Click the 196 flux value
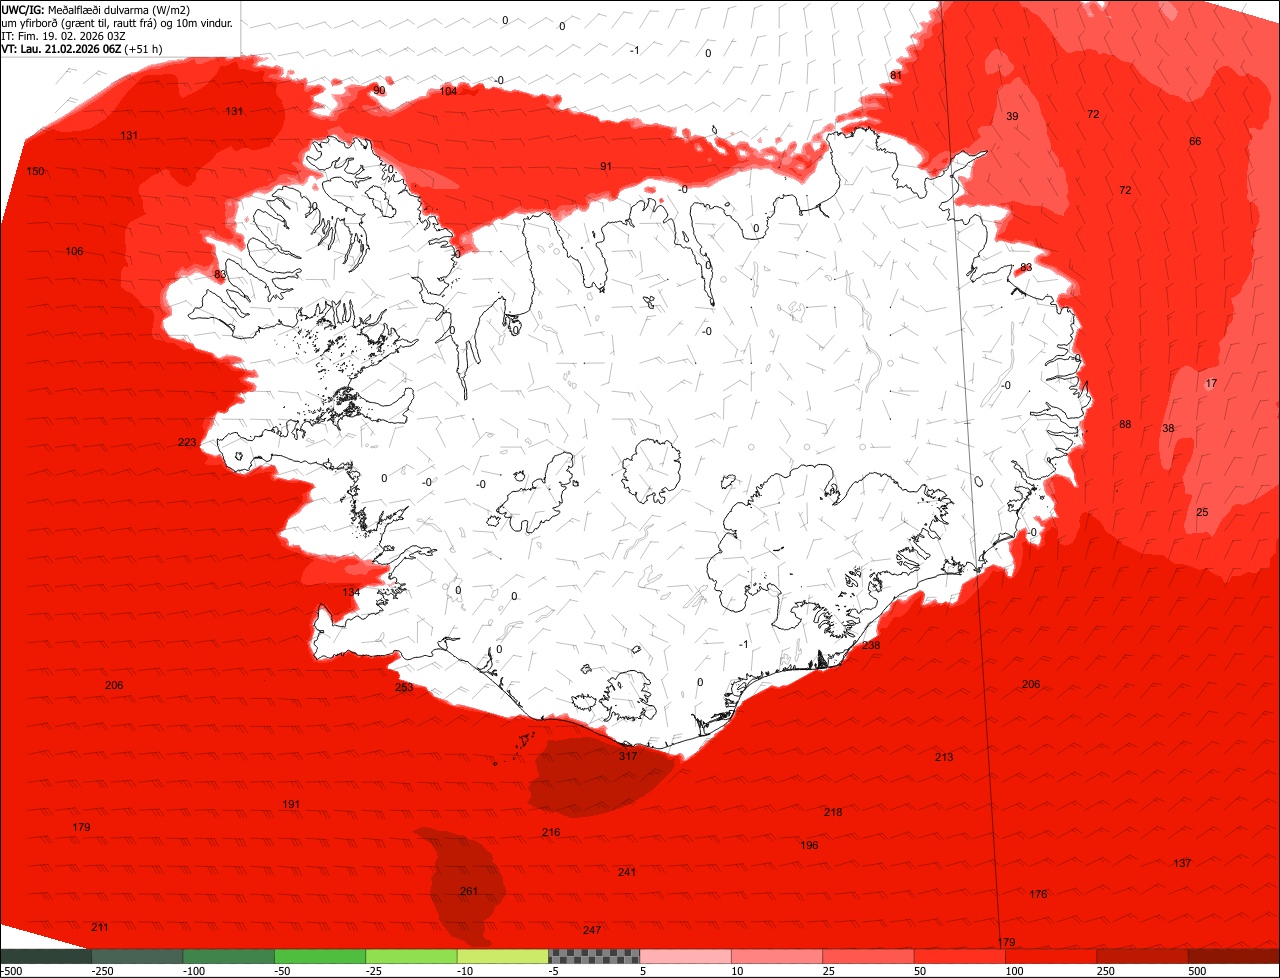Viewport: 1280px width, 978px height. point(810,845)
